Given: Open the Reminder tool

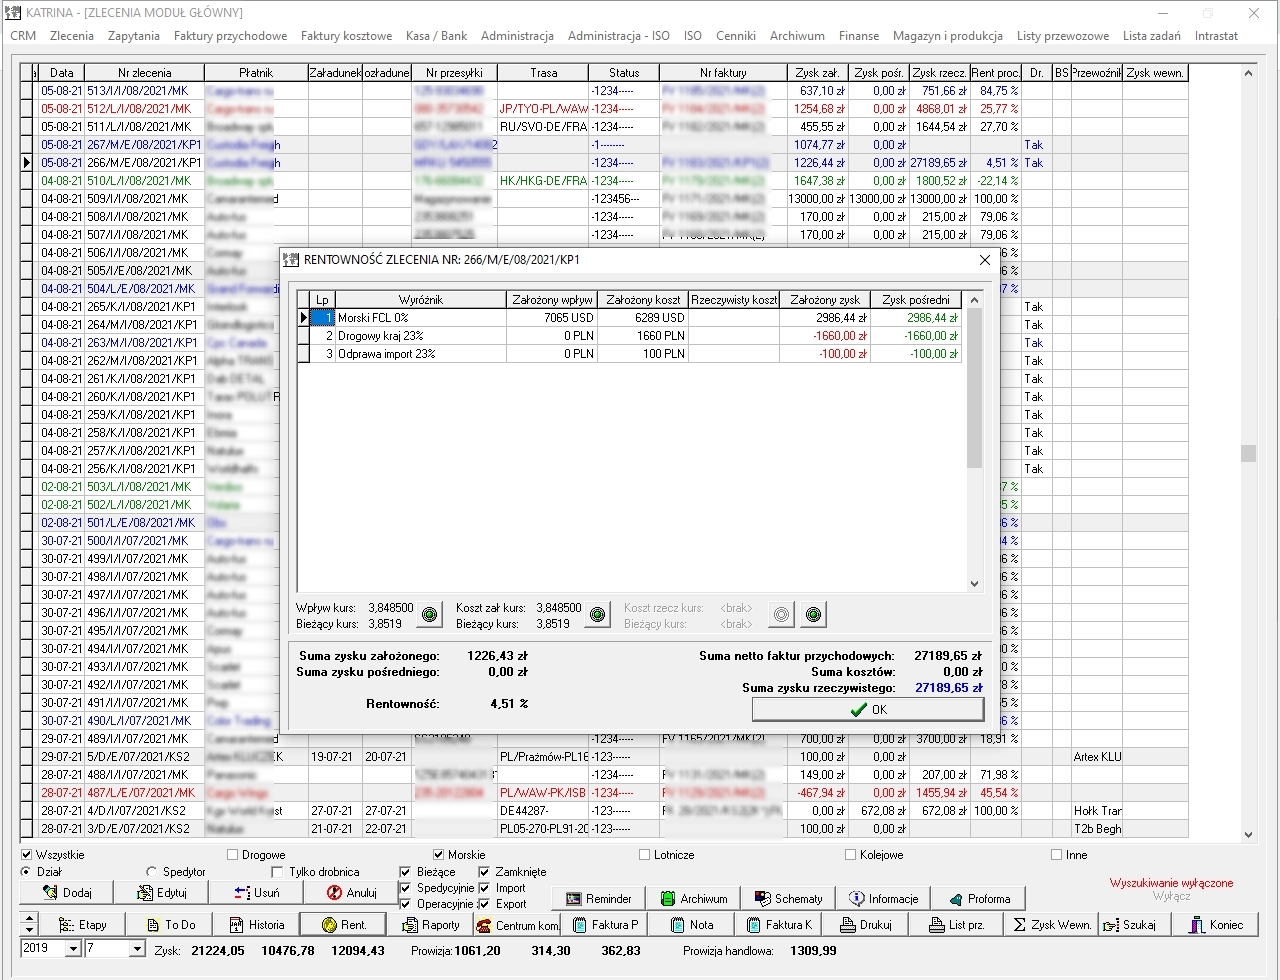Looking at the screenshot, I should [598, 898].
